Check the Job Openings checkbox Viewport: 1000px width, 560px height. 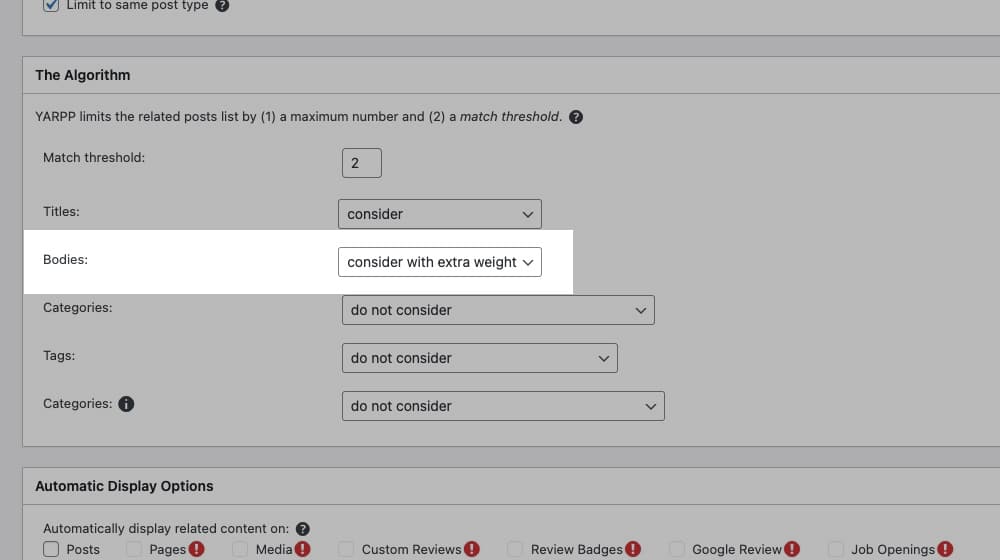(836, 549)
